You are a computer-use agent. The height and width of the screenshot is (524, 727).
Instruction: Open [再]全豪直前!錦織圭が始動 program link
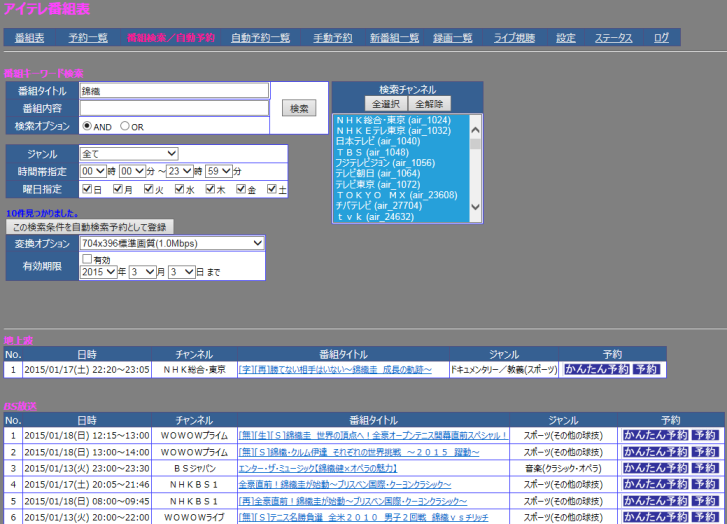tap(353, 501)
